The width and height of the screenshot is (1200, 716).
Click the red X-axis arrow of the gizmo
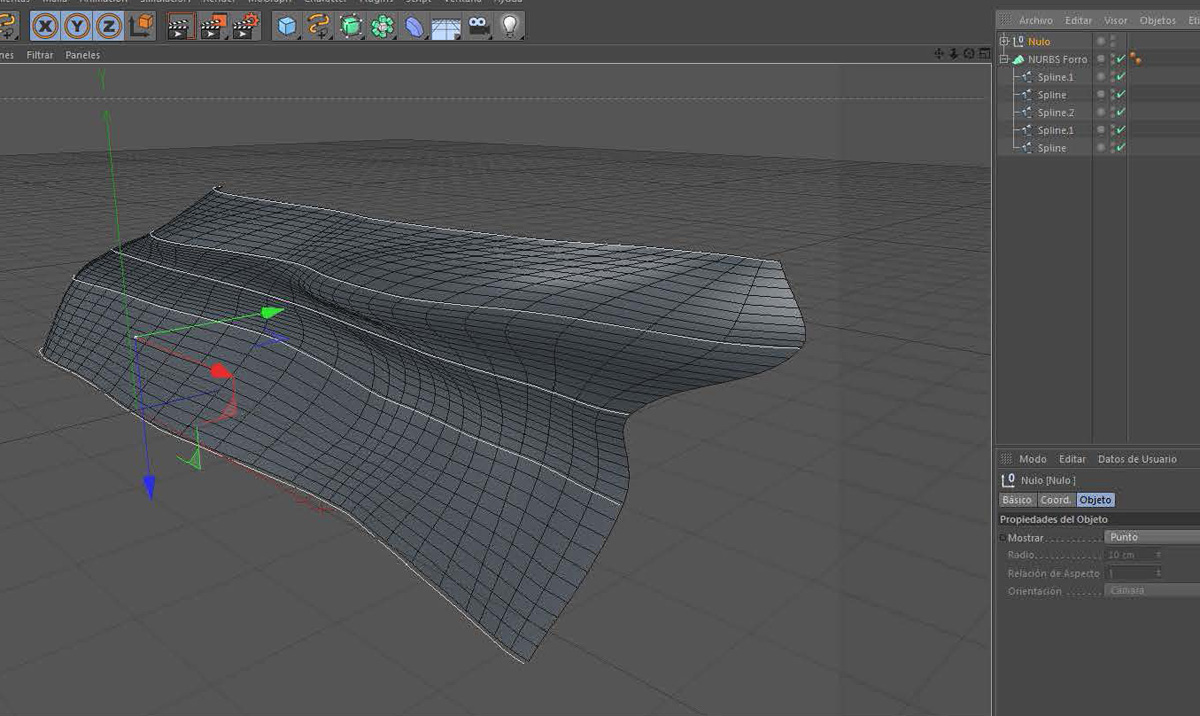coord(221,371)
